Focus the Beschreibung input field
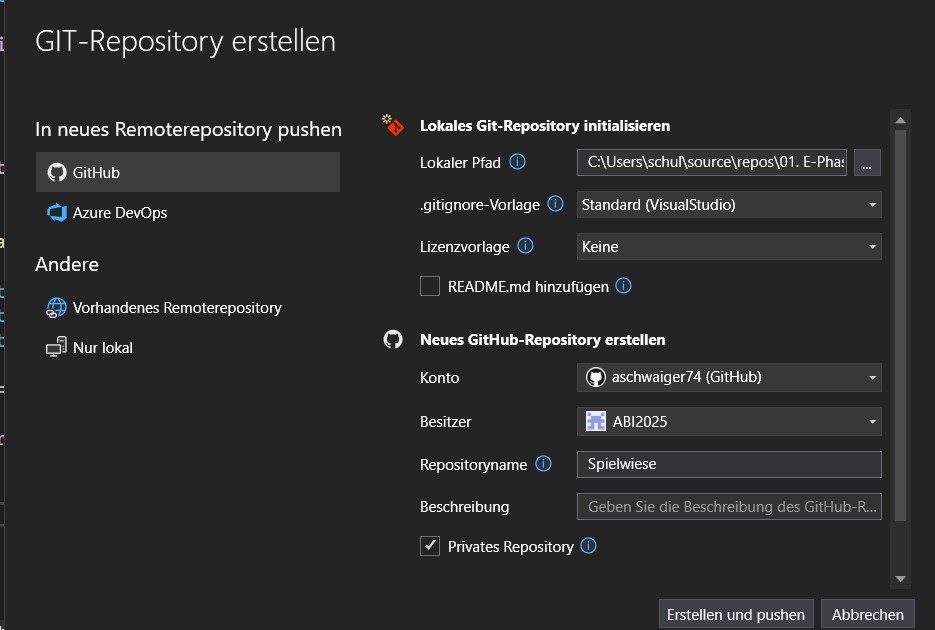The width and height of the screenshot is (935, 630). tap(729, 507)
